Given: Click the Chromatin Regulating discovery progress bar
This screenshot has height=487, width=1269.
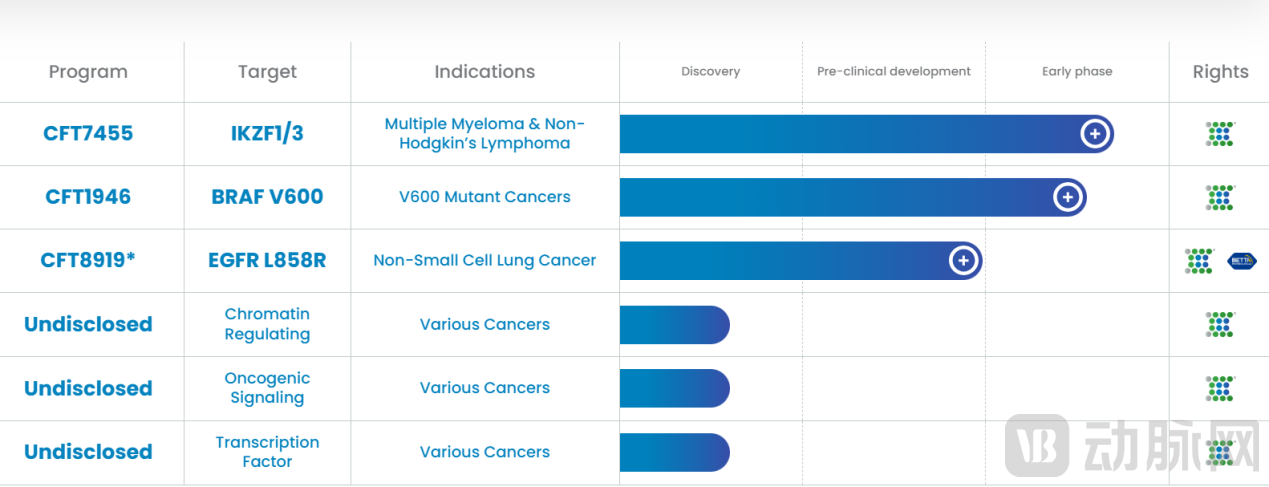Looking at the screenshot, I should (674, 325).
